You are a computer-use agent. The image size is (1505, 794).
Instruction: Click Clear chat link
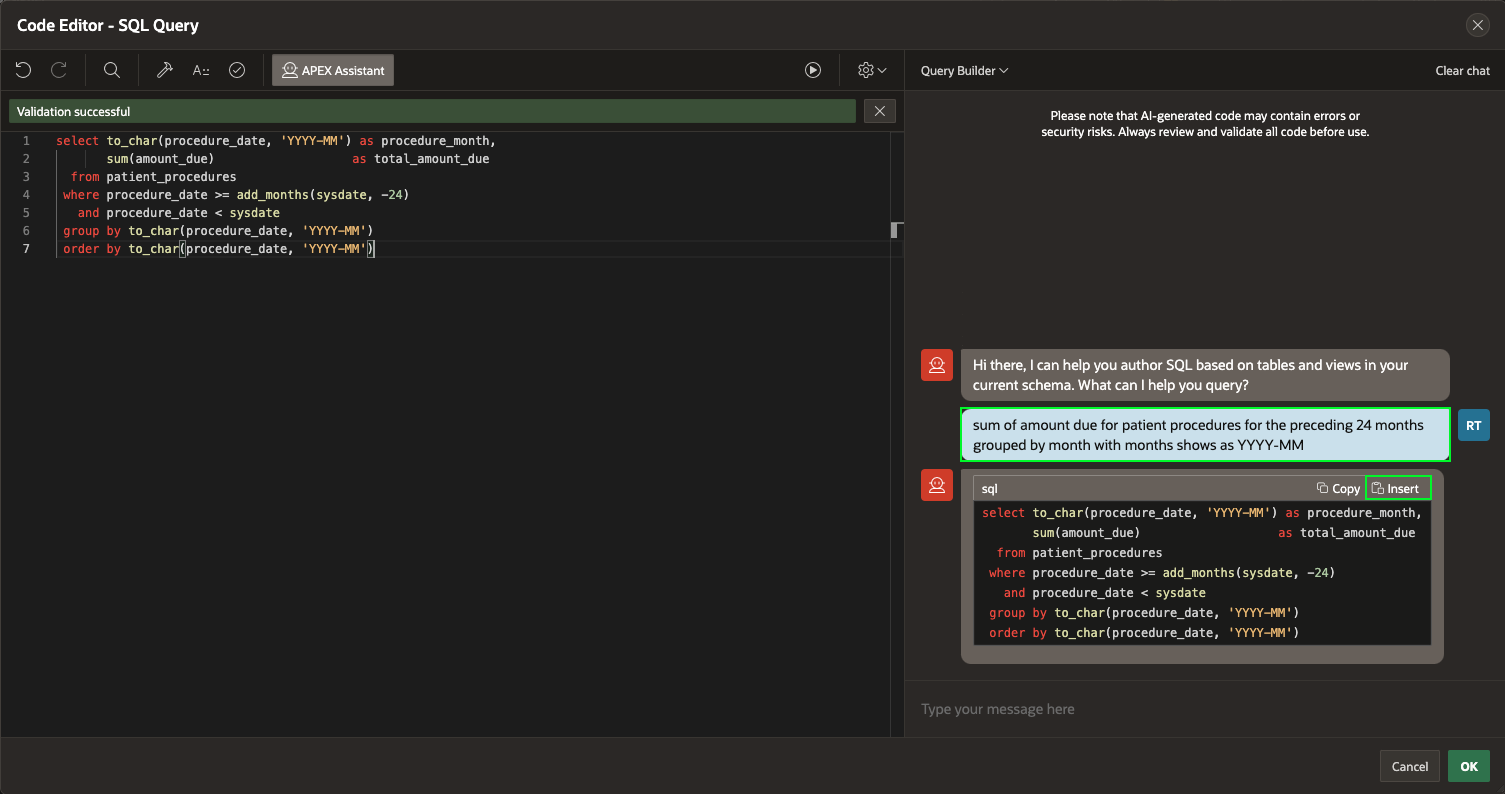1462,71
